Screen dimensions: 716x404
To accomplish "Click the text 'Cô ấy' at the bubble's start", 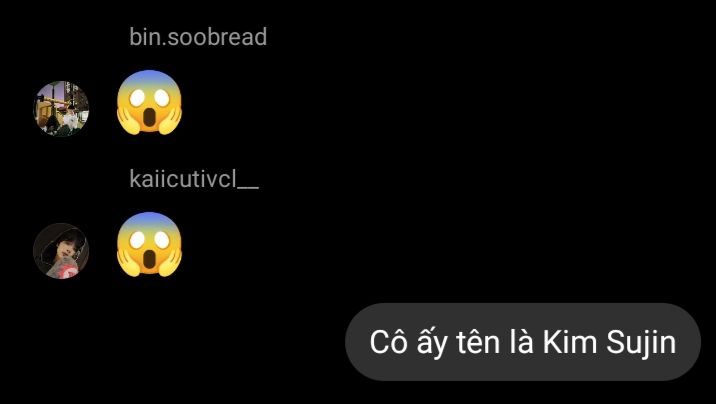I will 408,342.
